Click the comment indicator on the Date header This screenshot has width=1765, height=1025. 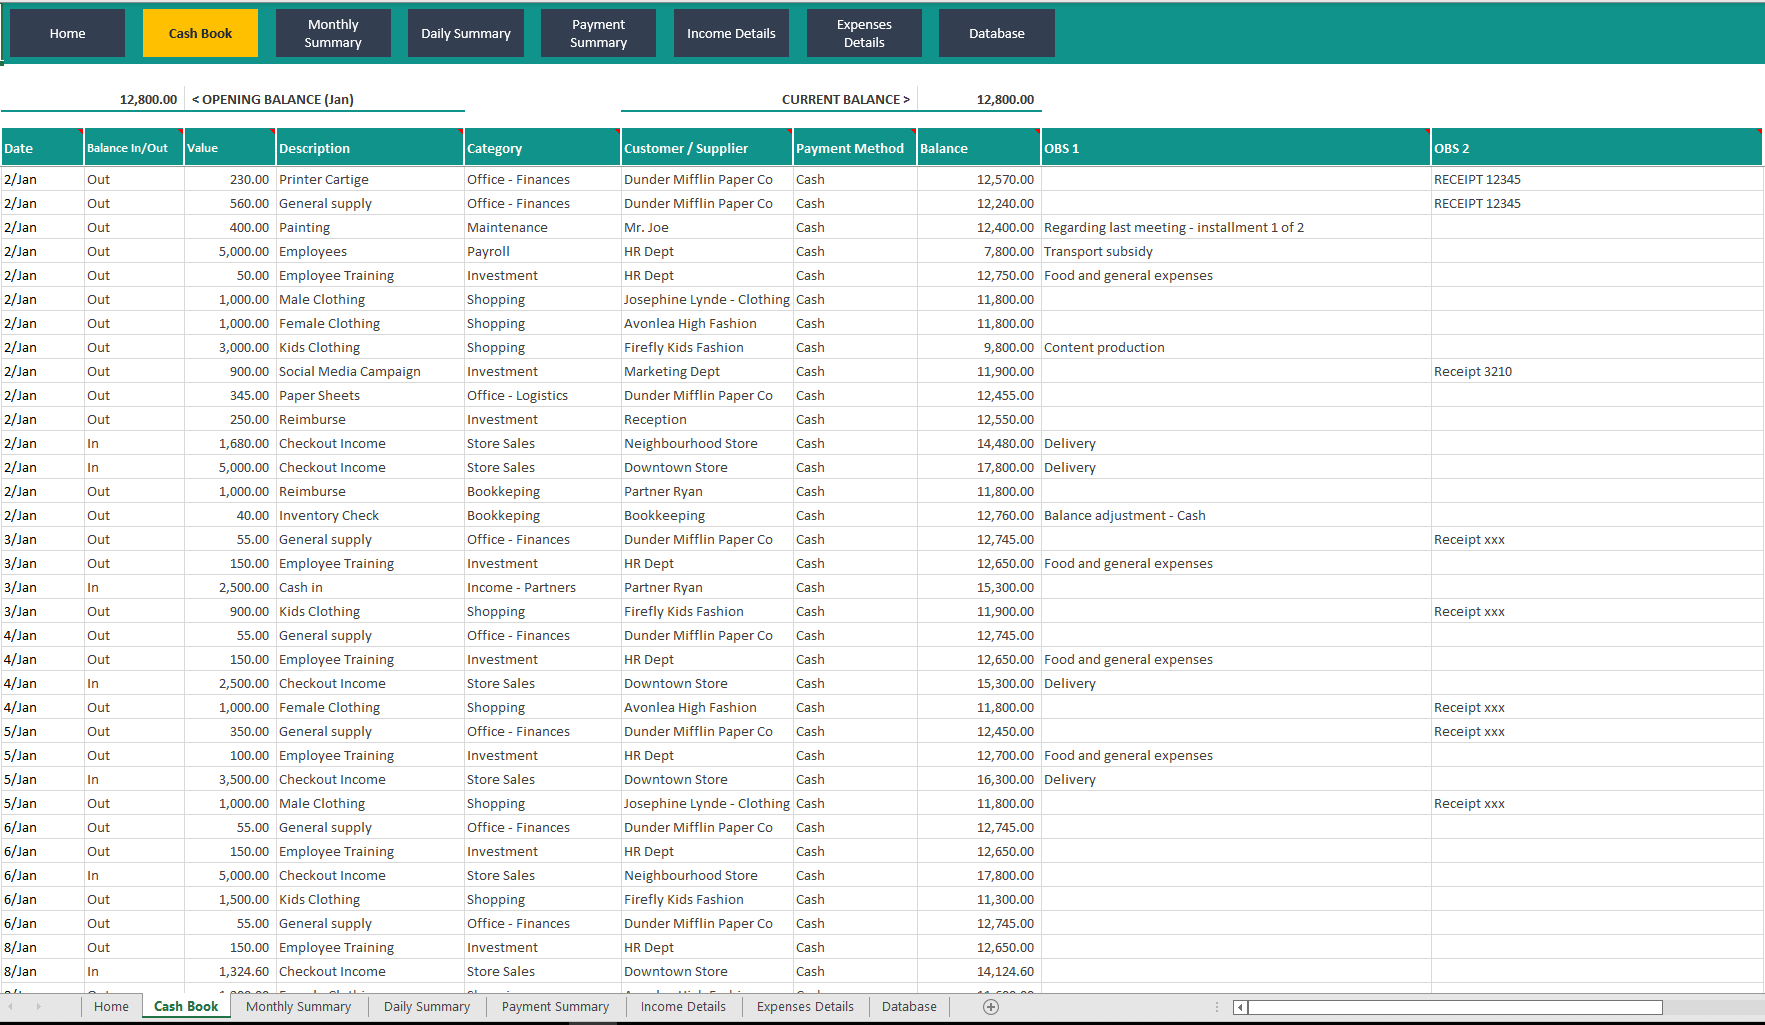click(x=79, y=134)
